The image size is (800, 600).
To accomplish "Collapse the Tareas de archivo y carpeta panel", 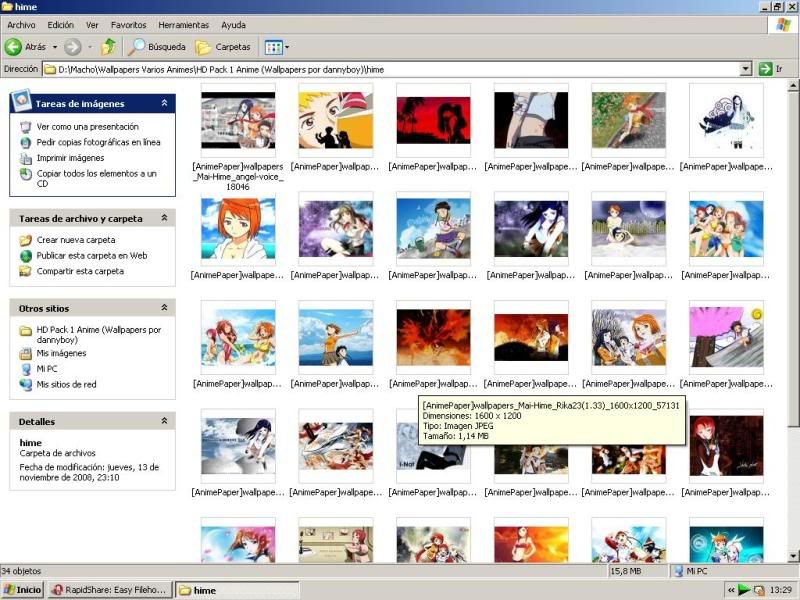I will (164, 218).
